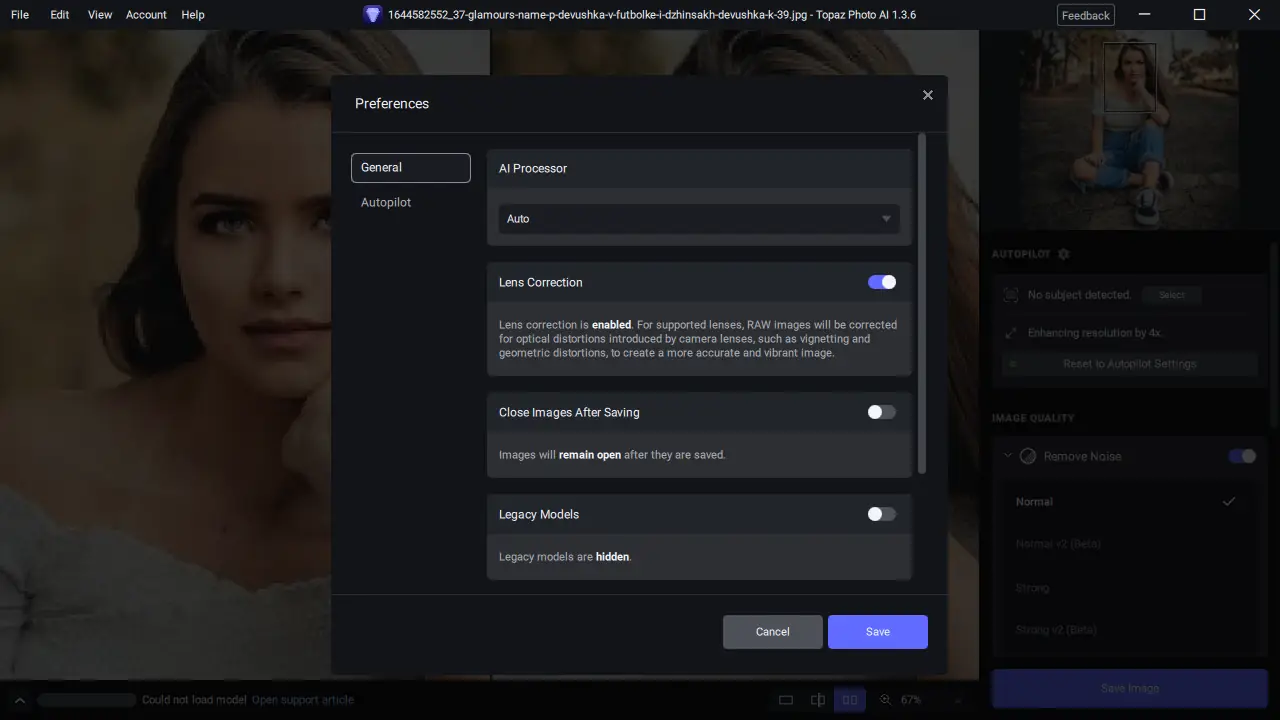Cancel the Preferences dialog
Image resolution: width=1280 pixels, height=720 pixels.
773,632
